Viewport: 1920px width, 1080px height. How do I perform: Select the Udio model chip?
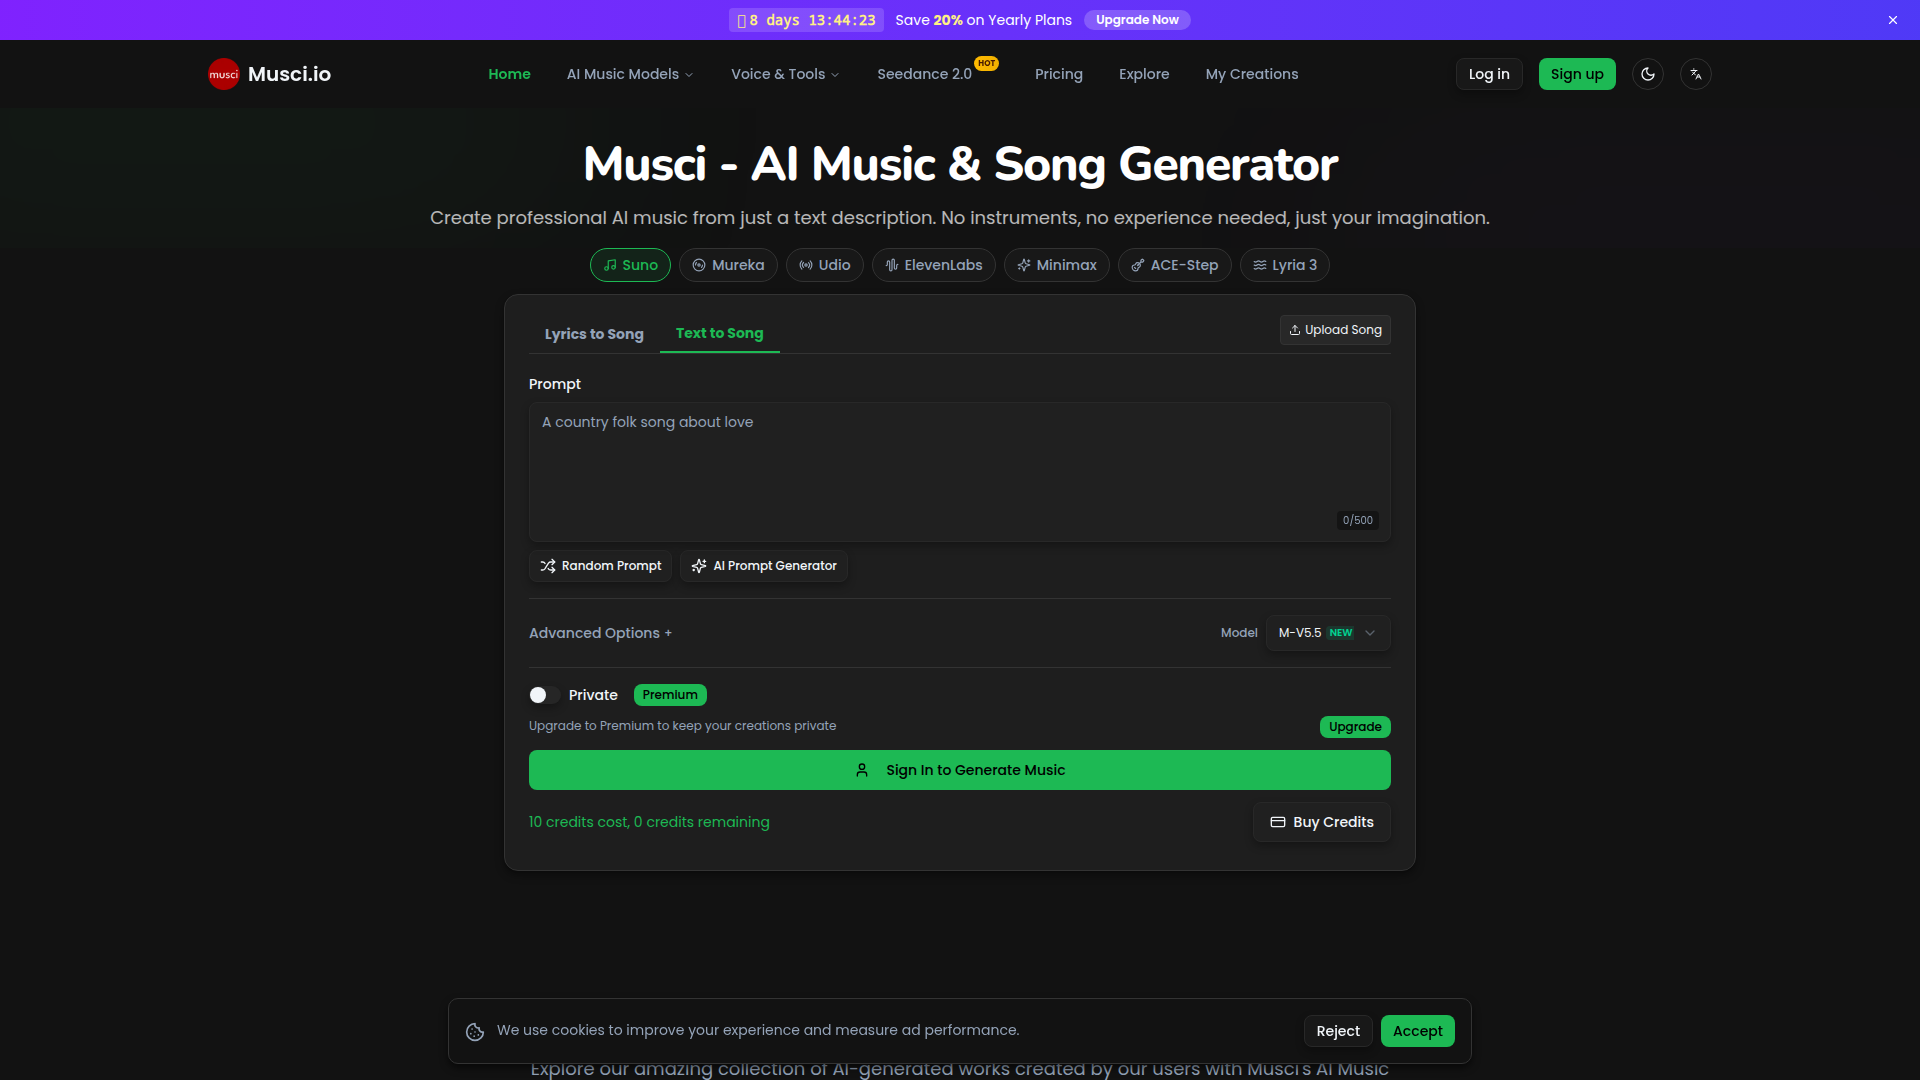pyautogui.click(x=825, y=265)
